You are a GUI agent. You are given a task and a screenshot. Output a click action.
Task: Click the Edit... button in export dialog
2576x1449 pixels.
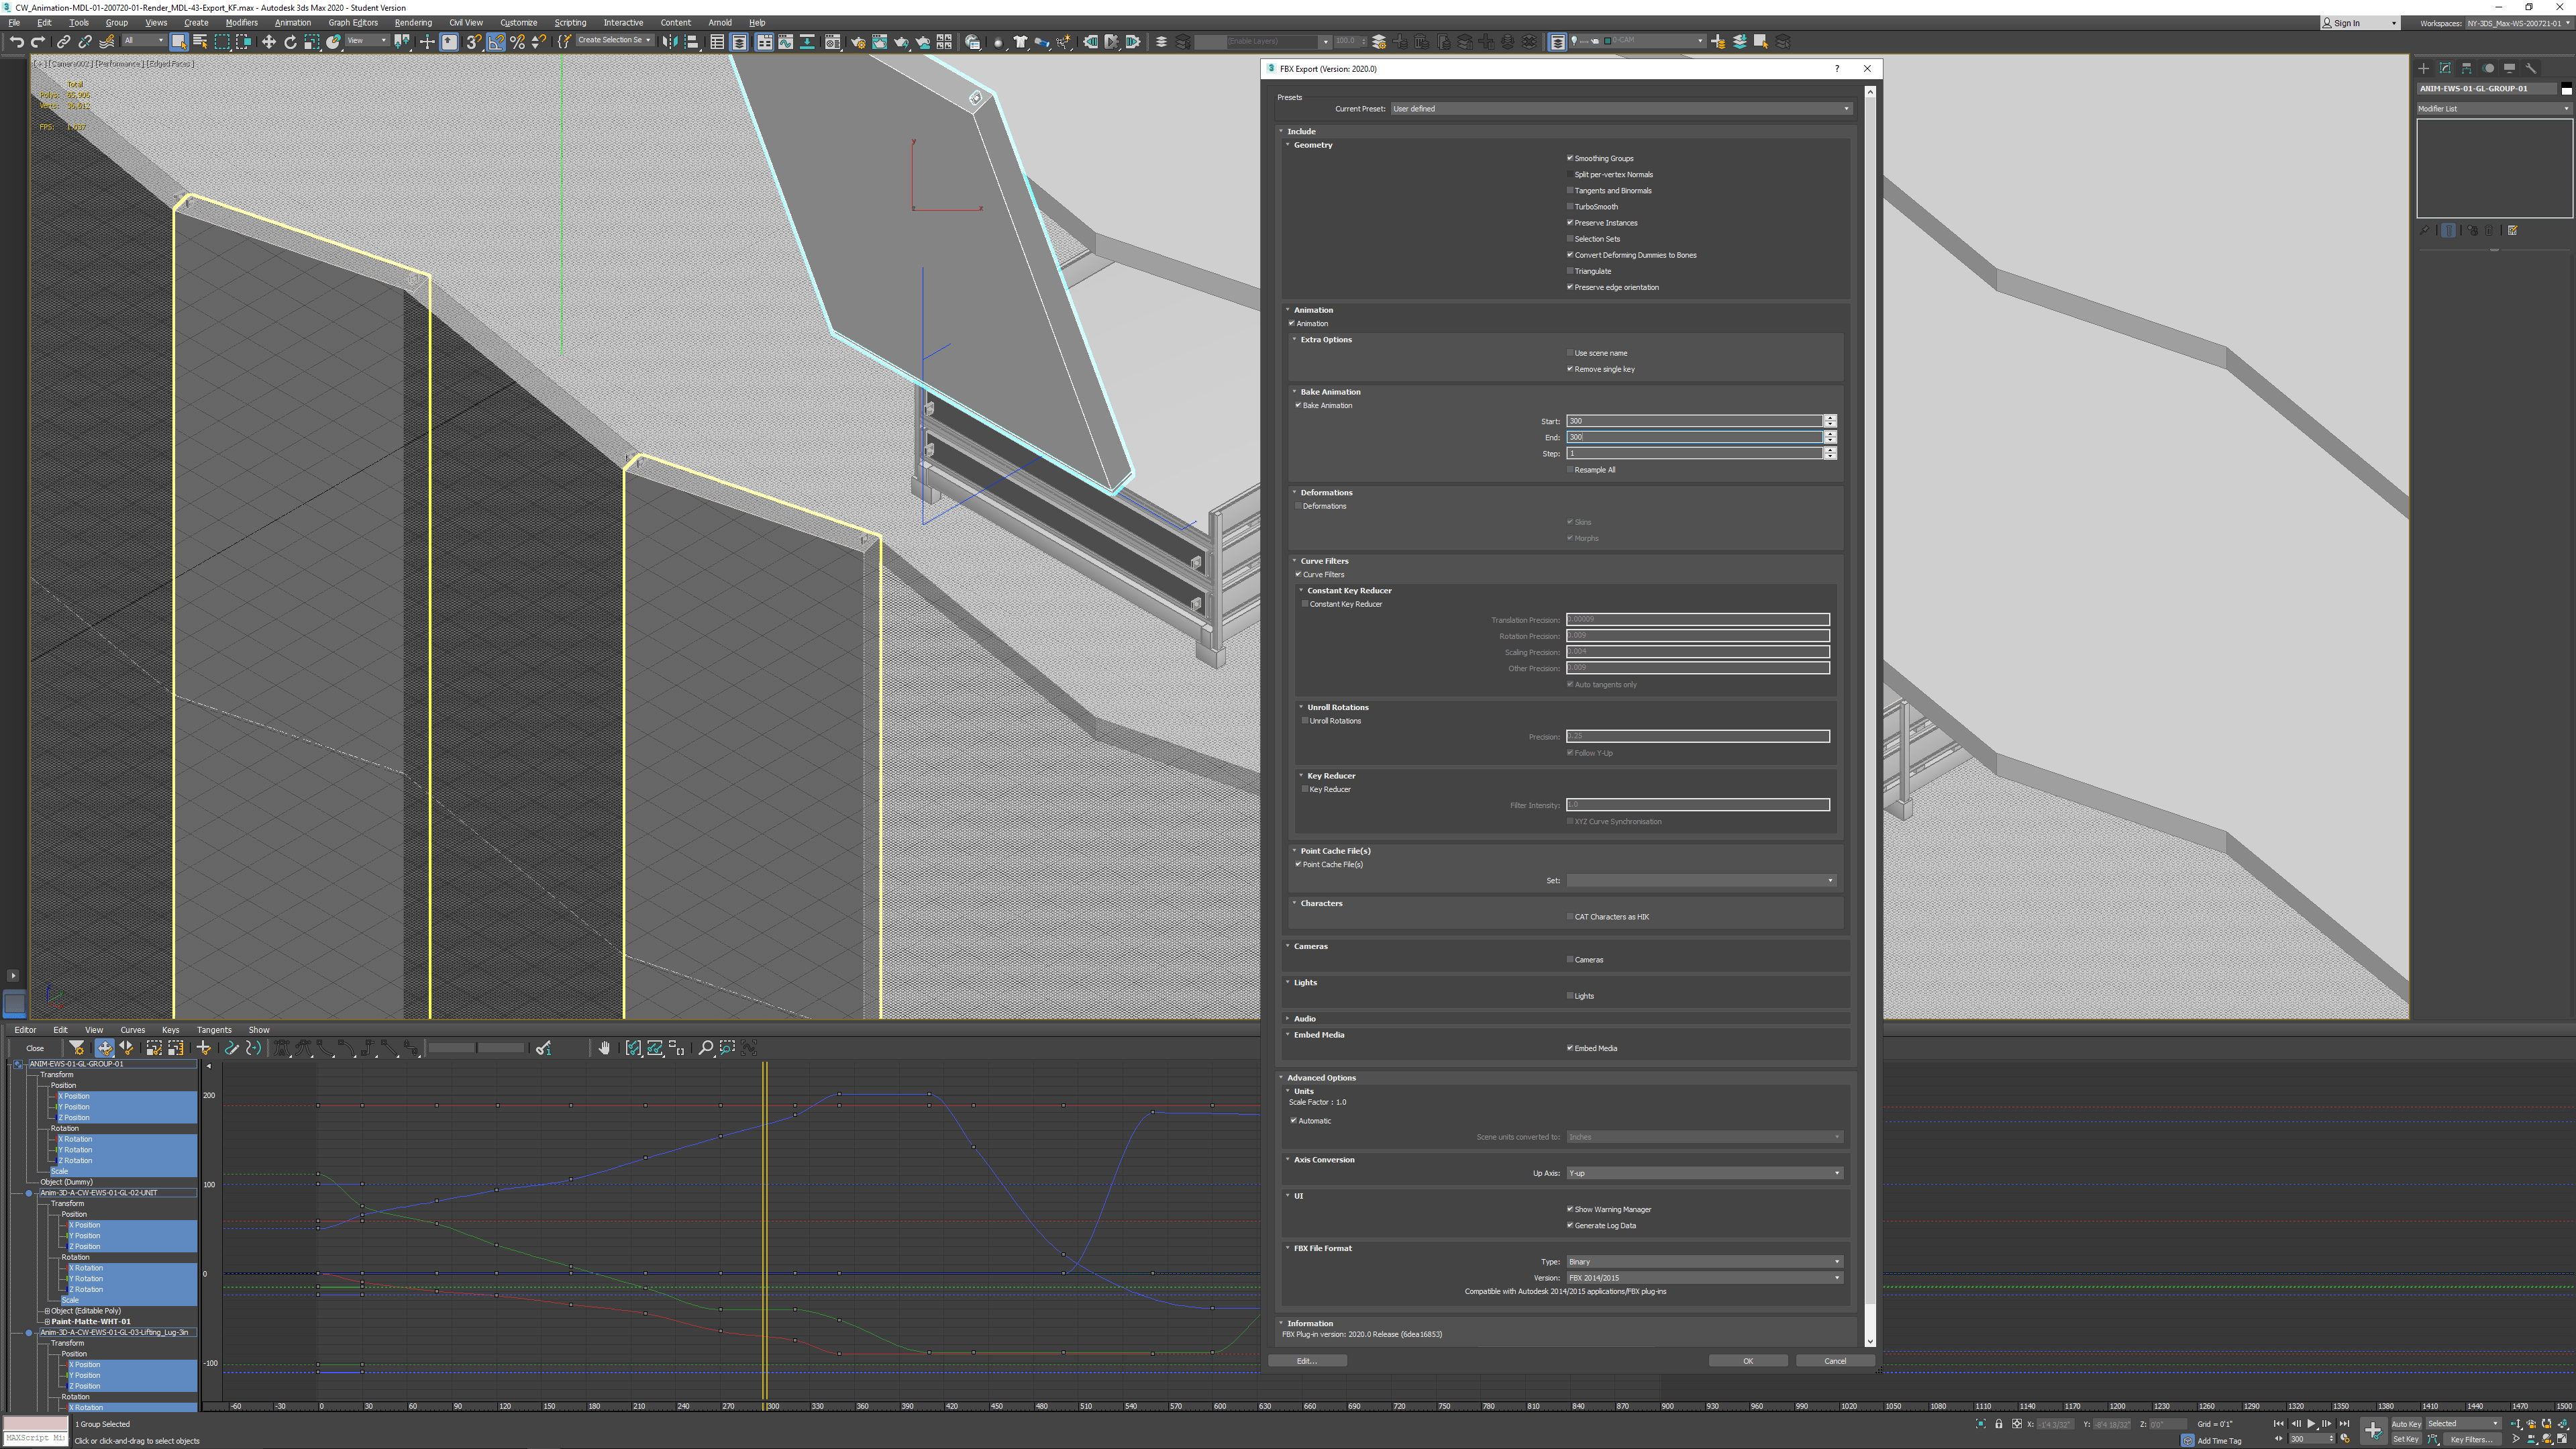coord(1306,1360)
